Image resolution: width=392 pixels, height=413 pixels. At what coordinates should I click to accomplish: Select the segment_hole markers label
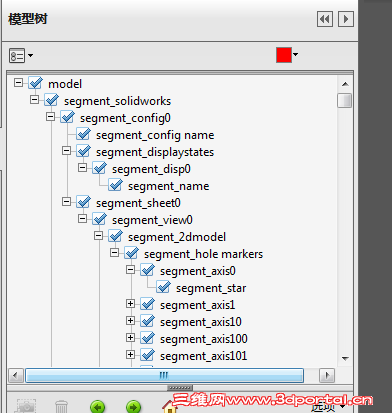tap(203, 254)
